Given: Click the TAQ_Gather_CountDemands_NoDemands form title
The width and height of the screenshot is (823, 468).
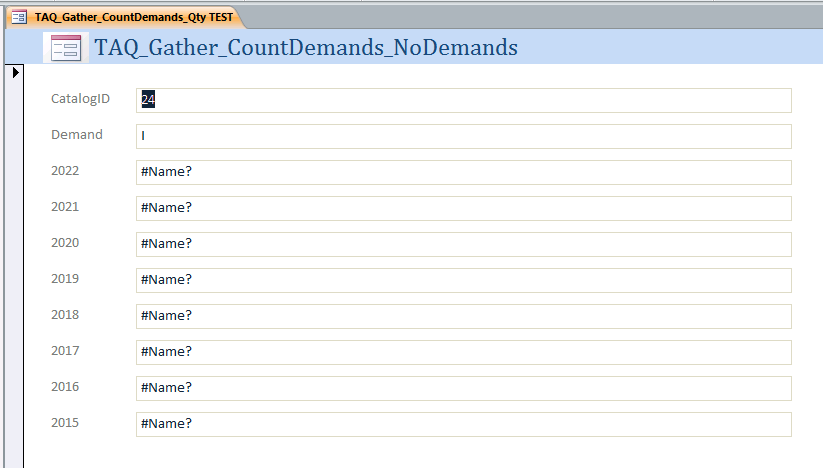Looking at the screenshot, I should click(x=306, y=48).
